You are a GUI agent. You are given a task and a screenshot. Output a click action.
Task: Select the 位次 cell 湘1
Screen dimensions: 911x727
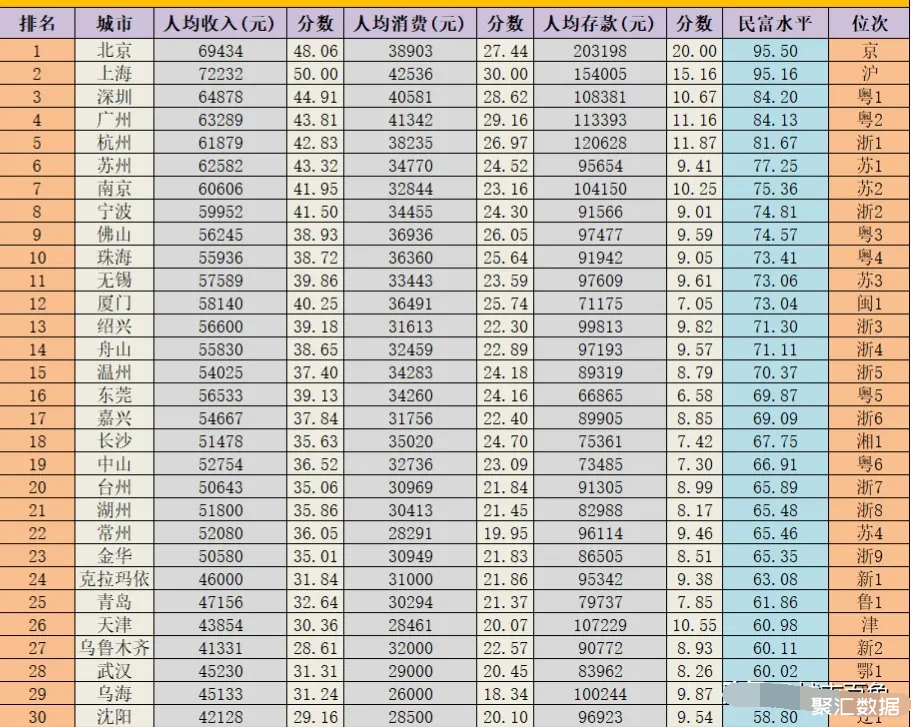[x=870, y=441]
